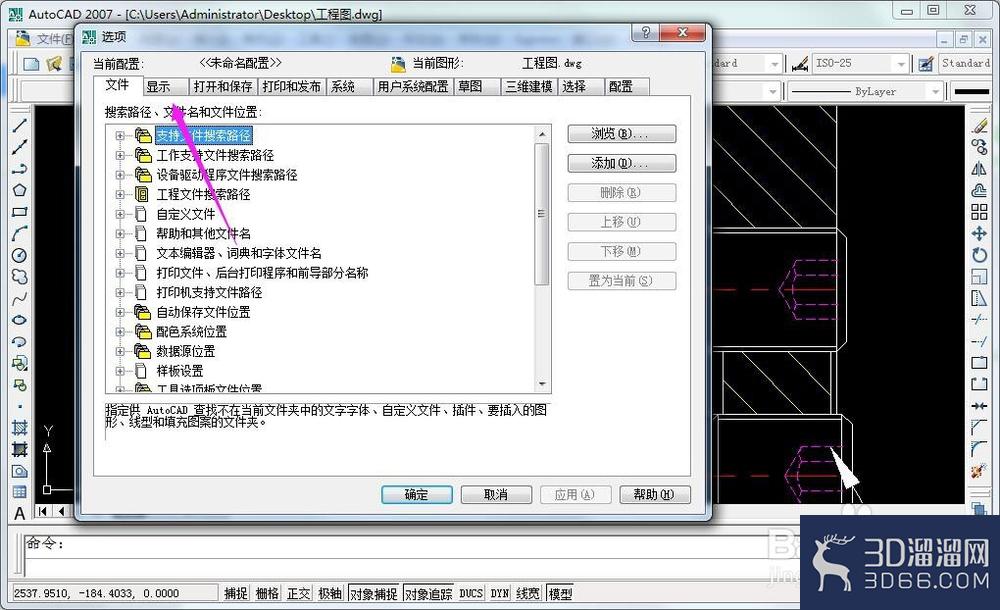Screen dimensions: 1000x610
Task: Click the tree list vertical scrollbar thumb
Action: pyautogui.click(x=541, y=214)
